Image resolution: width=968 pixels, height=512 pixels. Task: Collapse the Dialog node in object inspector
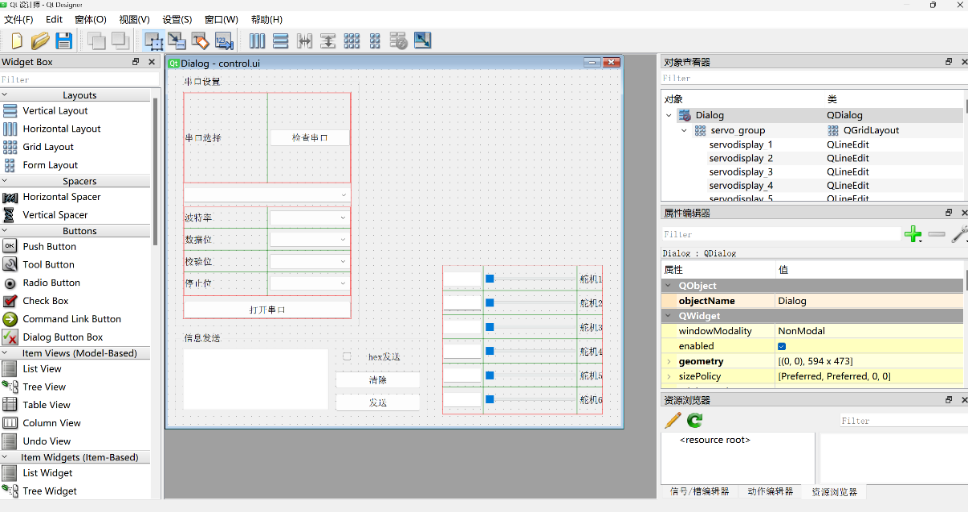[x=669, y=115]
